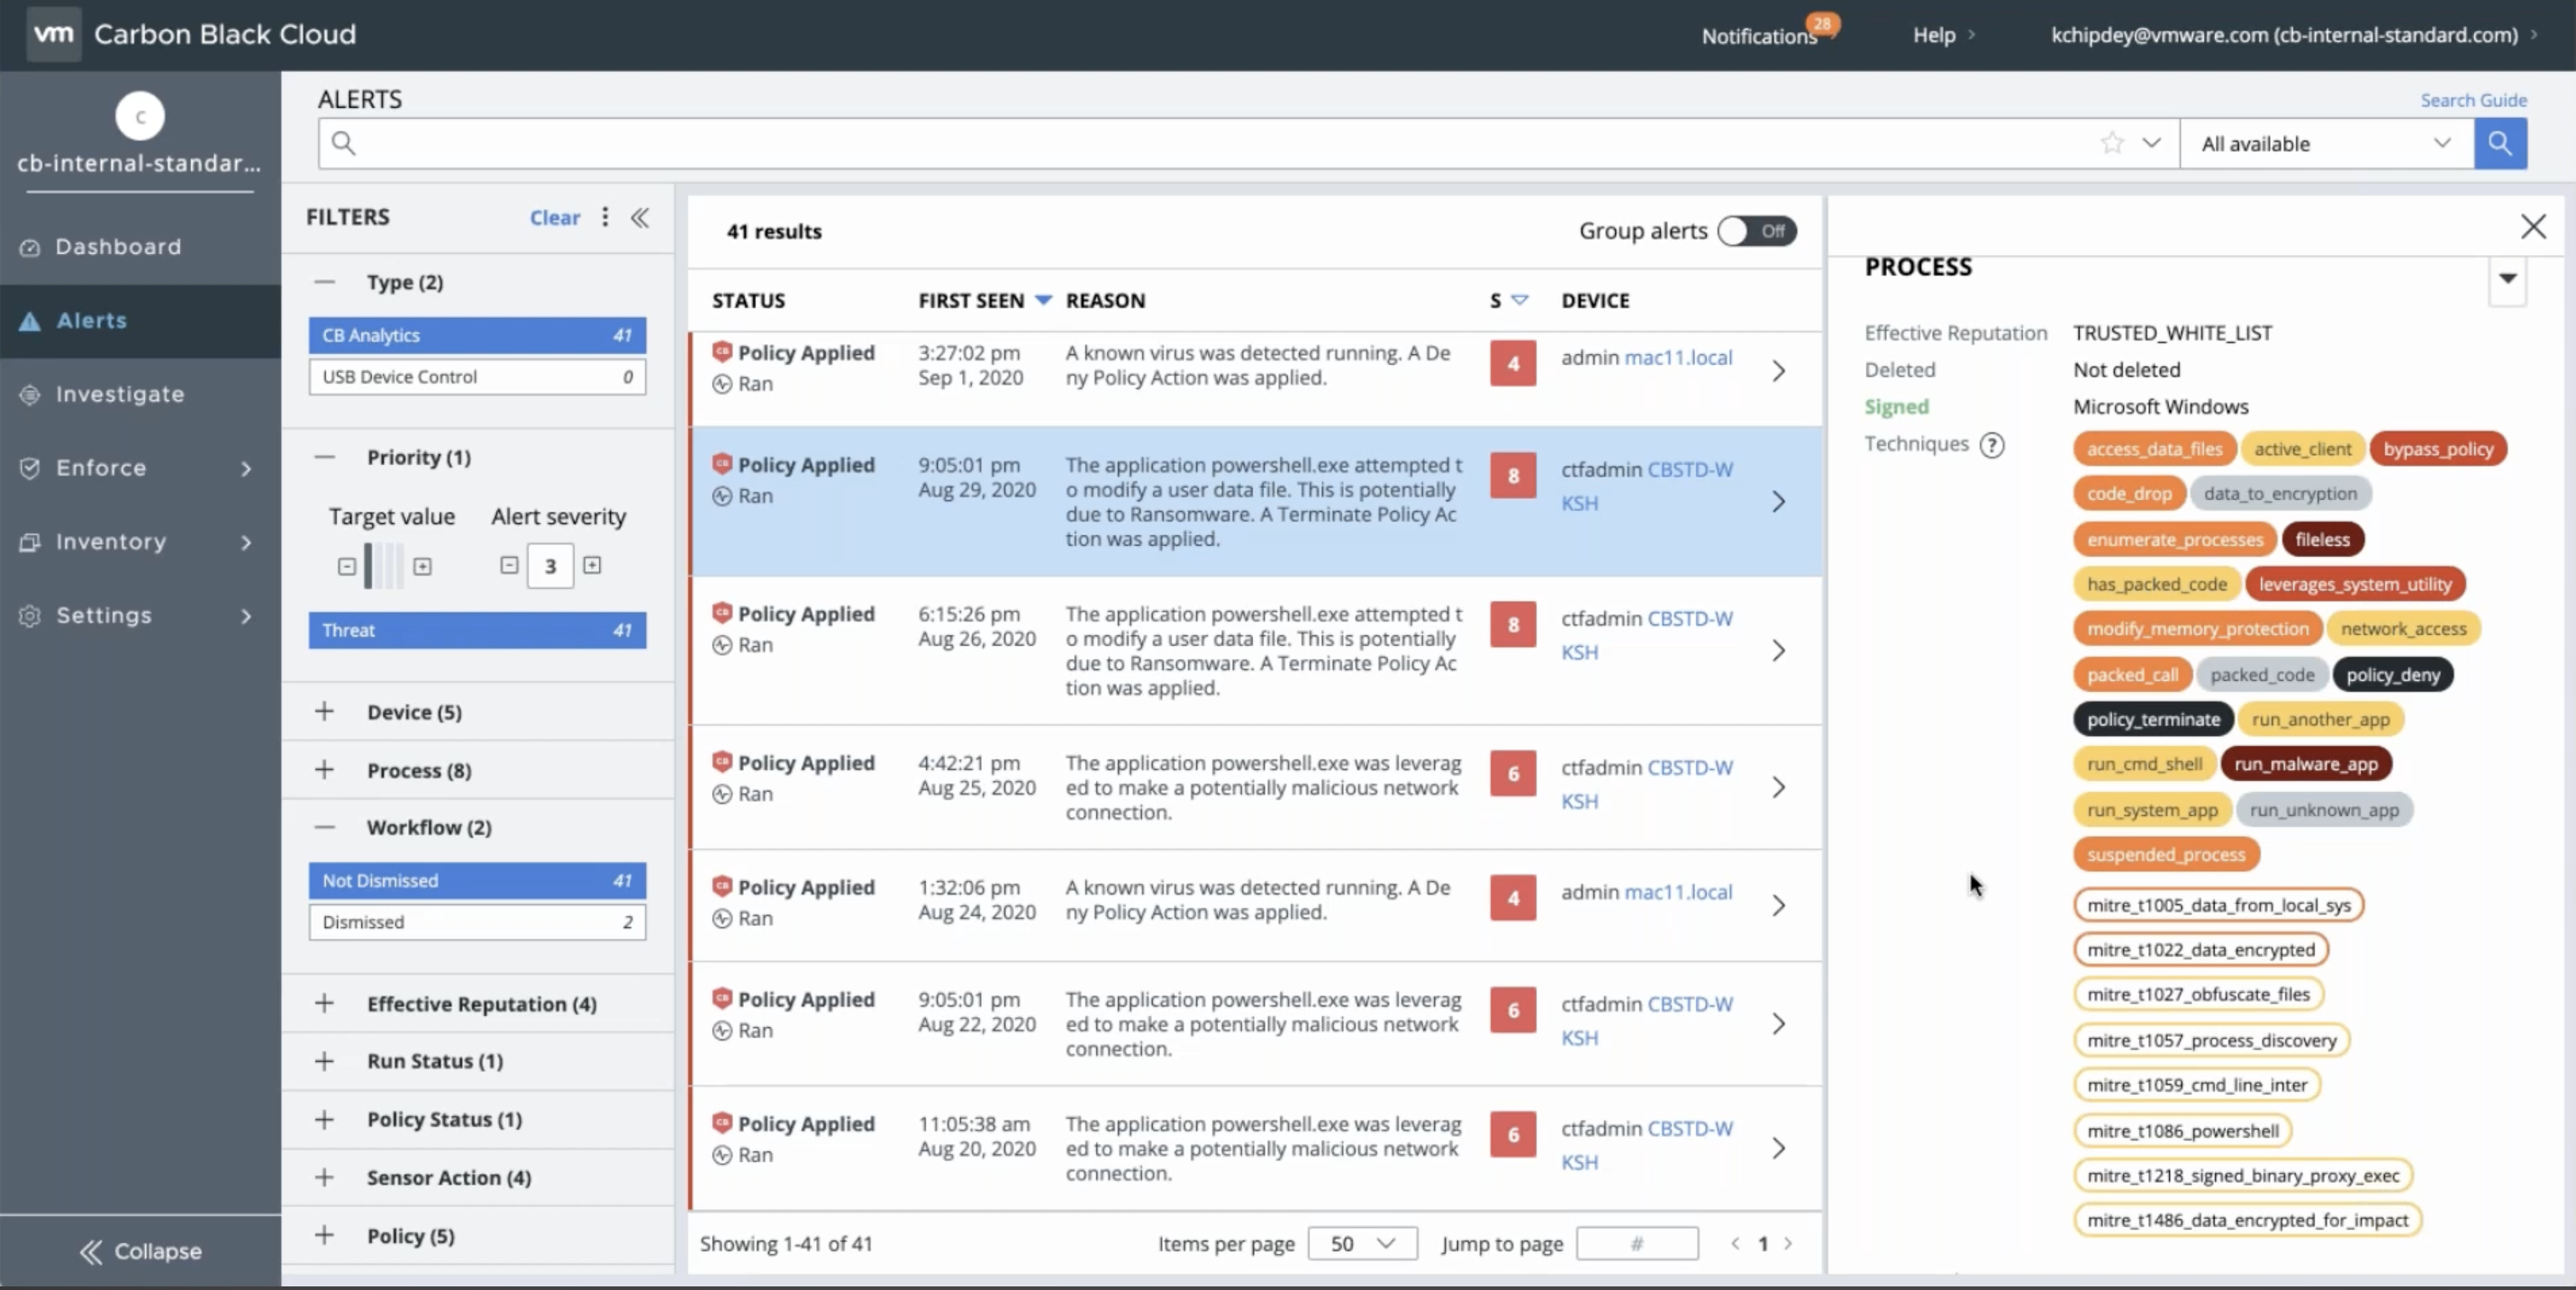Open the Items per page dropdown
Viewport: 2576px width, 1290px height.
coord(1362,1243)
